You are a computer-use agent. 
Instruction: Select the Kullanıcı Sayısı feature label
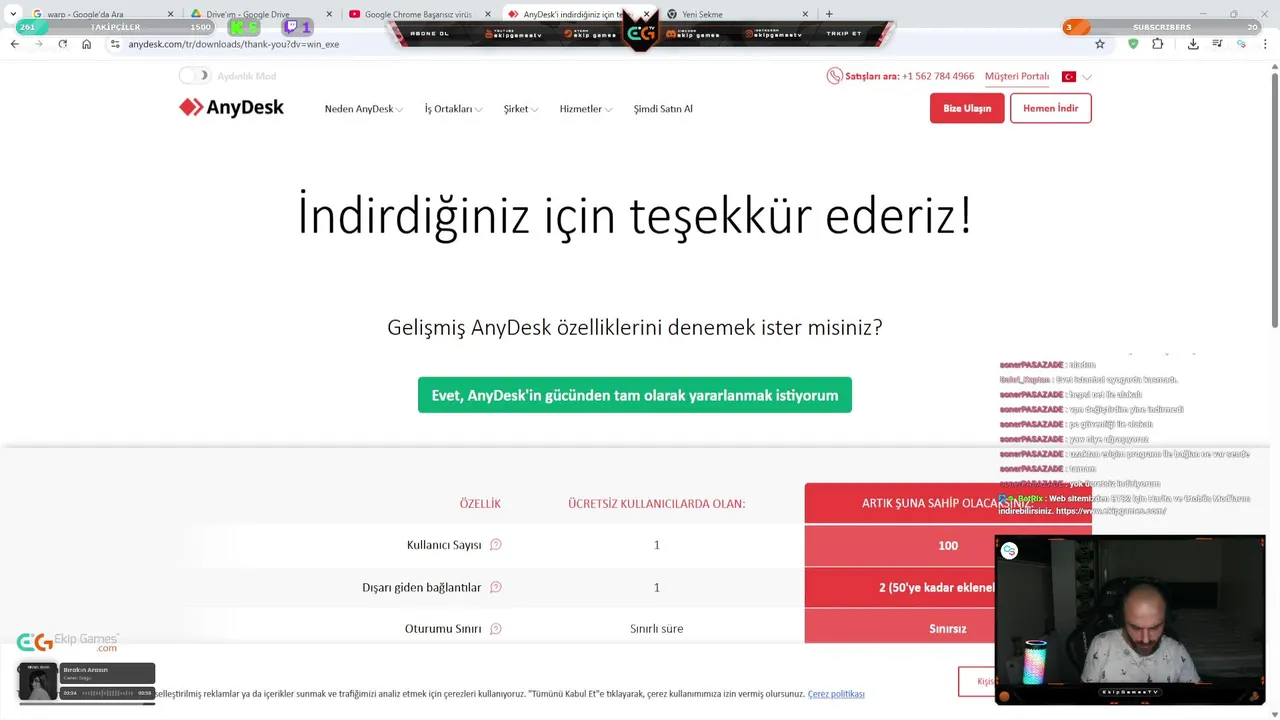coord(444,545)
